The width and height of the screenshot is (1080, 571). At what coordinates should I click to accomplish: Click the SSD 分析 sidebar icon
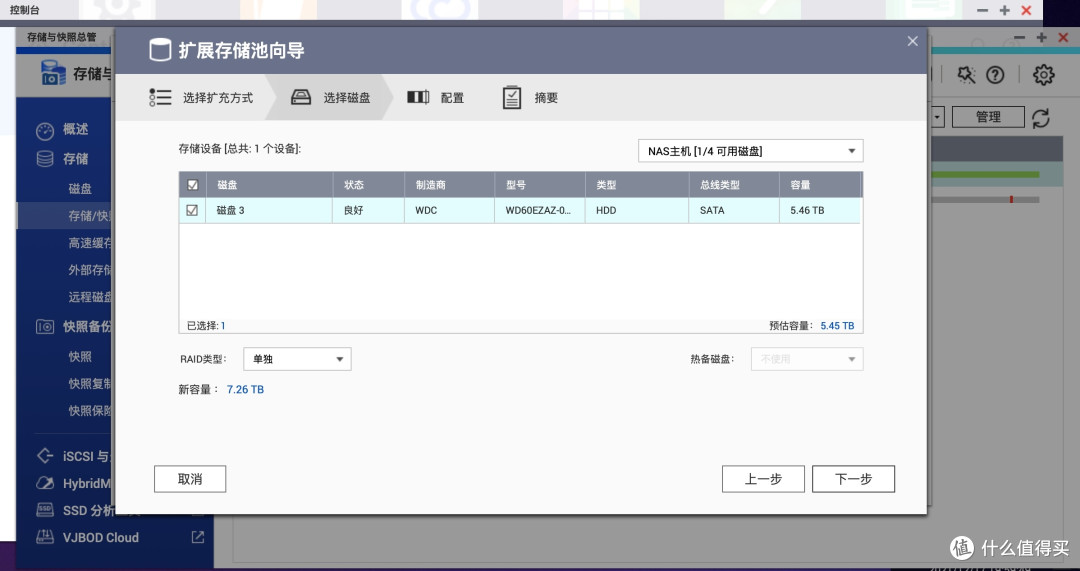45,510
